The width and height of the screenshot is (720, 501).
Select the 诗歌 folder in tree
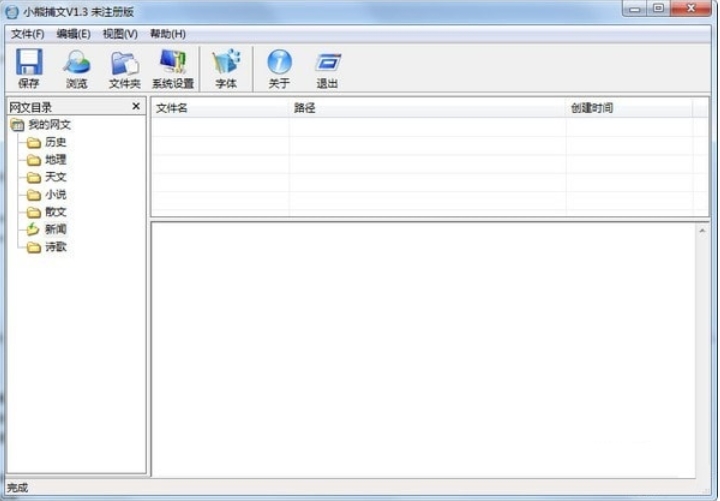(x=56, y=247)
